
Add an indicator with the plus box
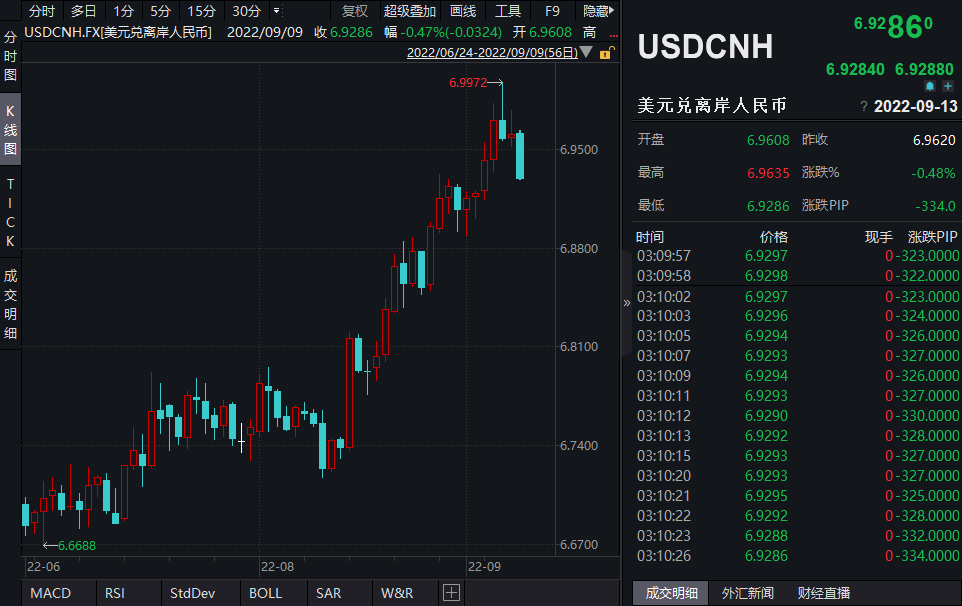click(452, 593)
